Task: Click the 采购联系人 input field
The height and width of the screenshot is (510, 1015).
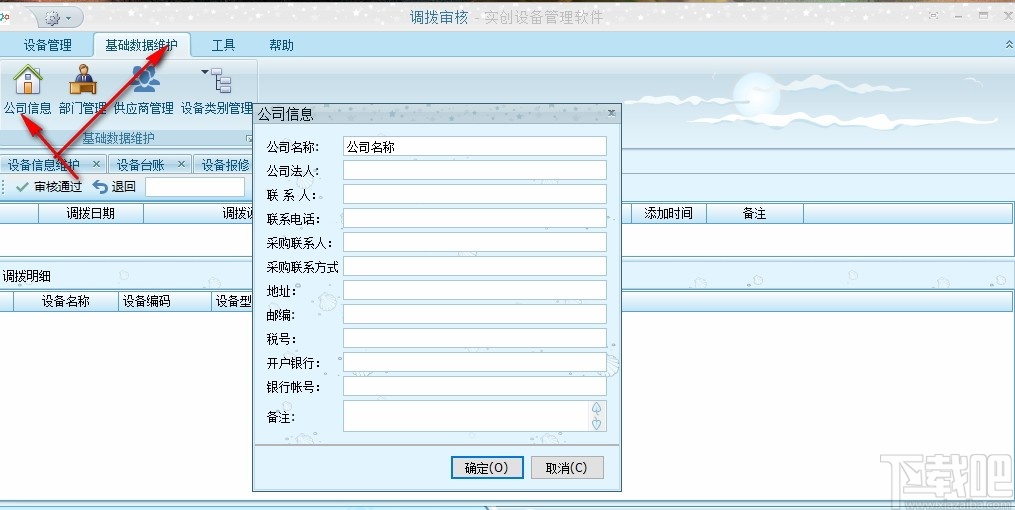Action: [x=474, y=242]
